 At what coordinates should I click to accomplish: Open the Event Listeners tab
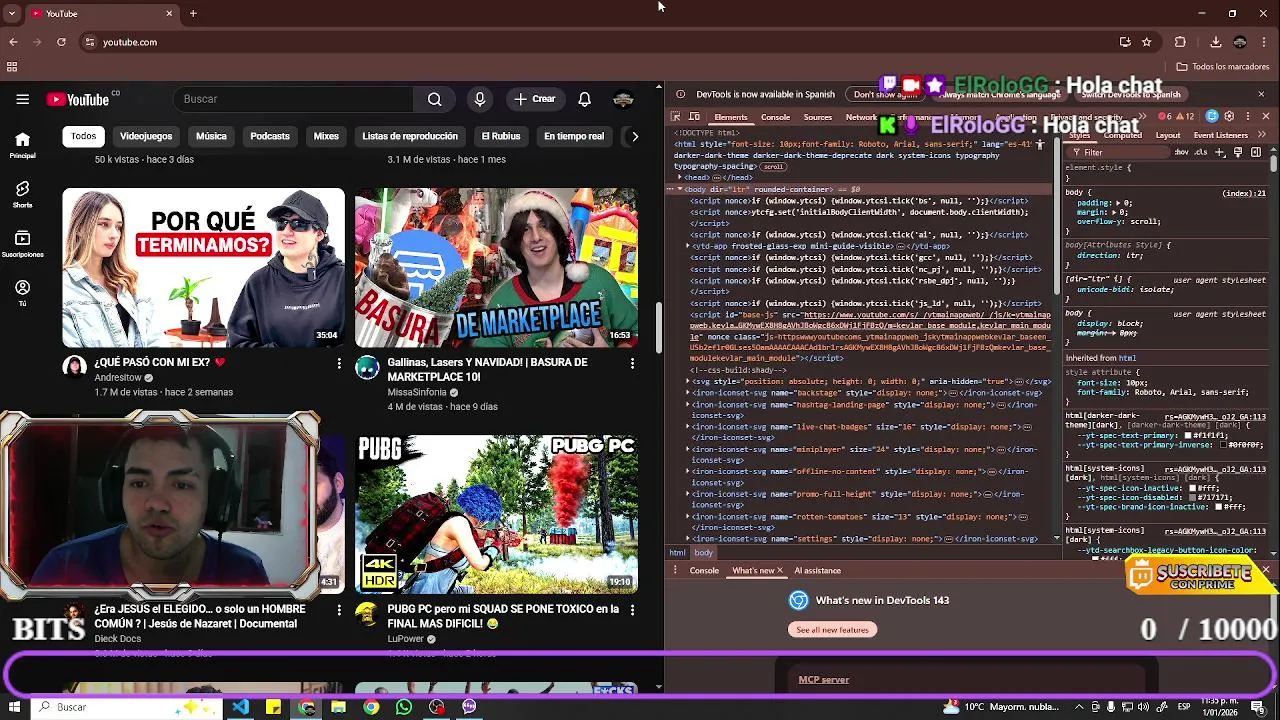tap(1220, 135)
